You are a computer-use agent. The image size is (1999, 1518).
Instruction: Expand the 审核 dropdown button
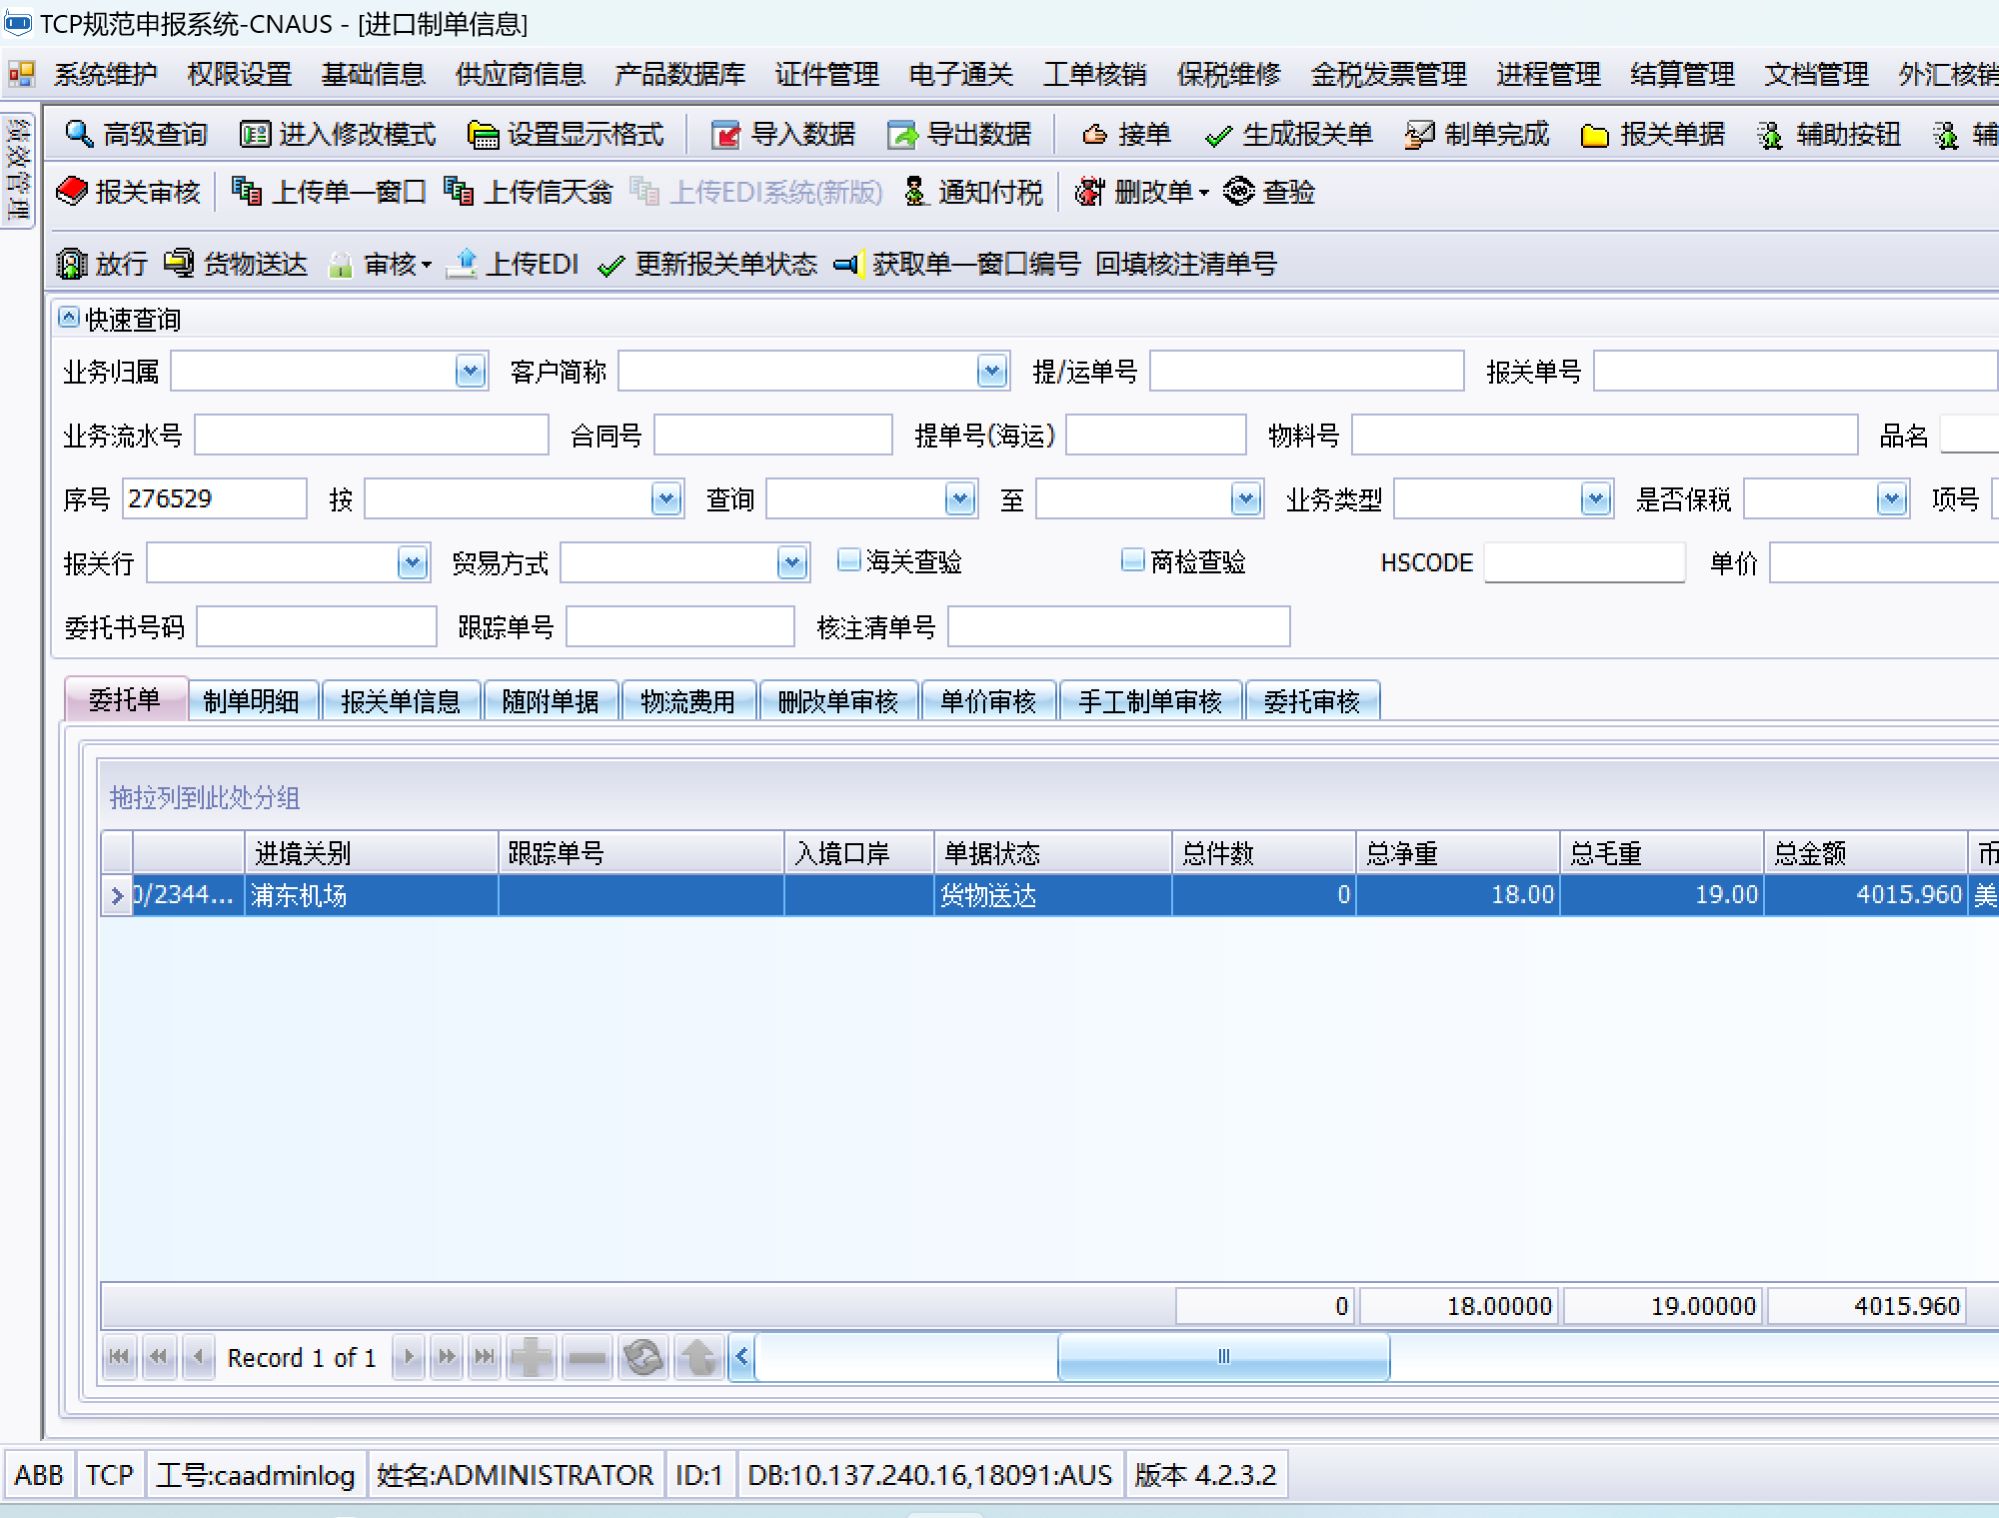coord(426,264)
